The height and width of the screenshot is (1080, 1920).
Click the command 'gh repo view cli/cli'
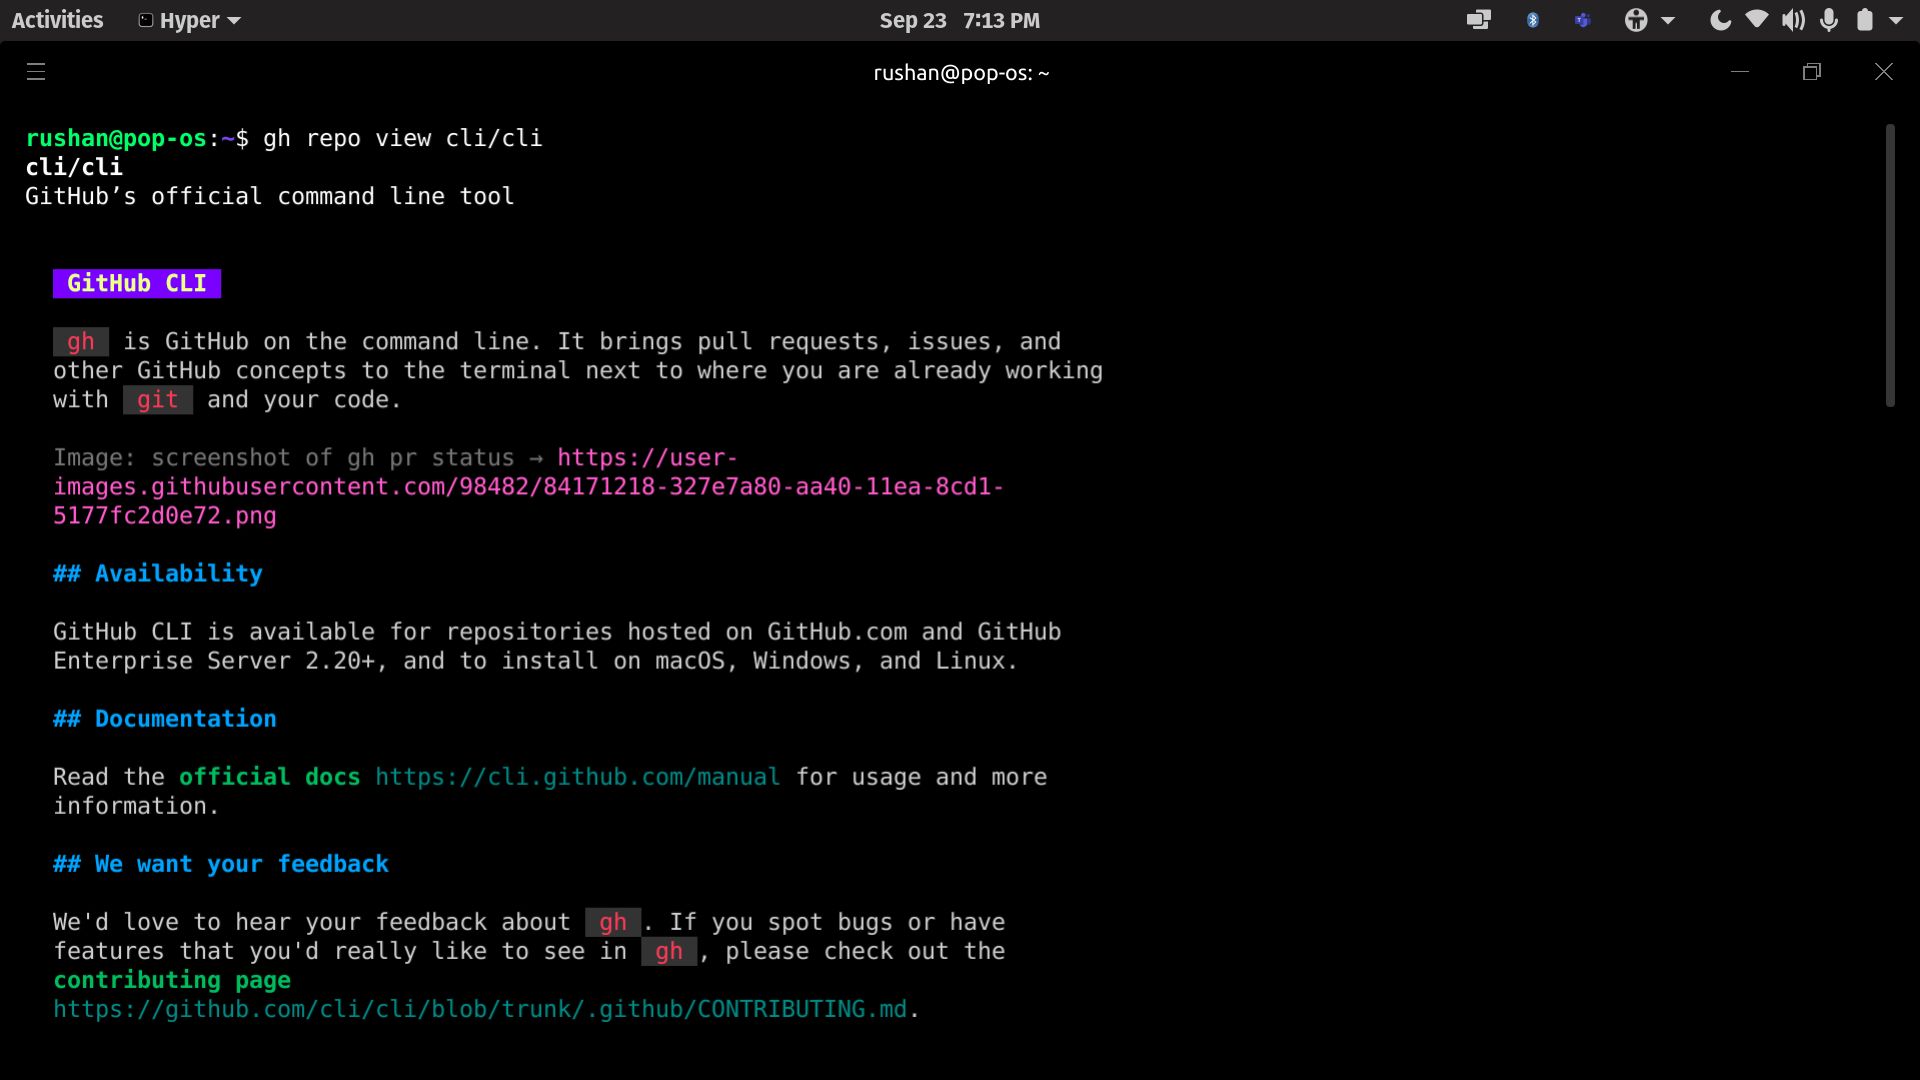[402, 138]
